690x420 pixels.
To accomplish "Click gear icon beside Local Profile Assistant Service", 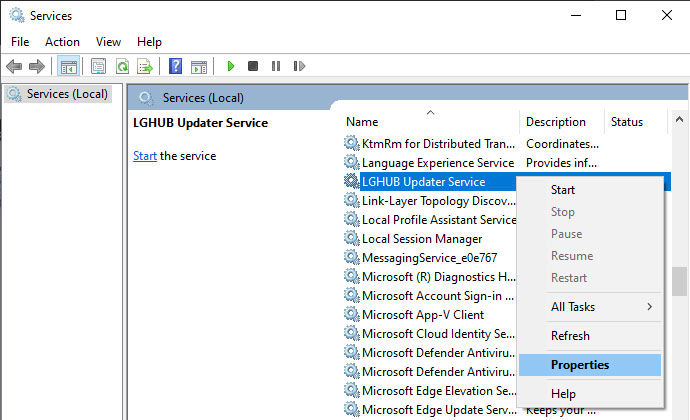I will [x=352, y=219].
